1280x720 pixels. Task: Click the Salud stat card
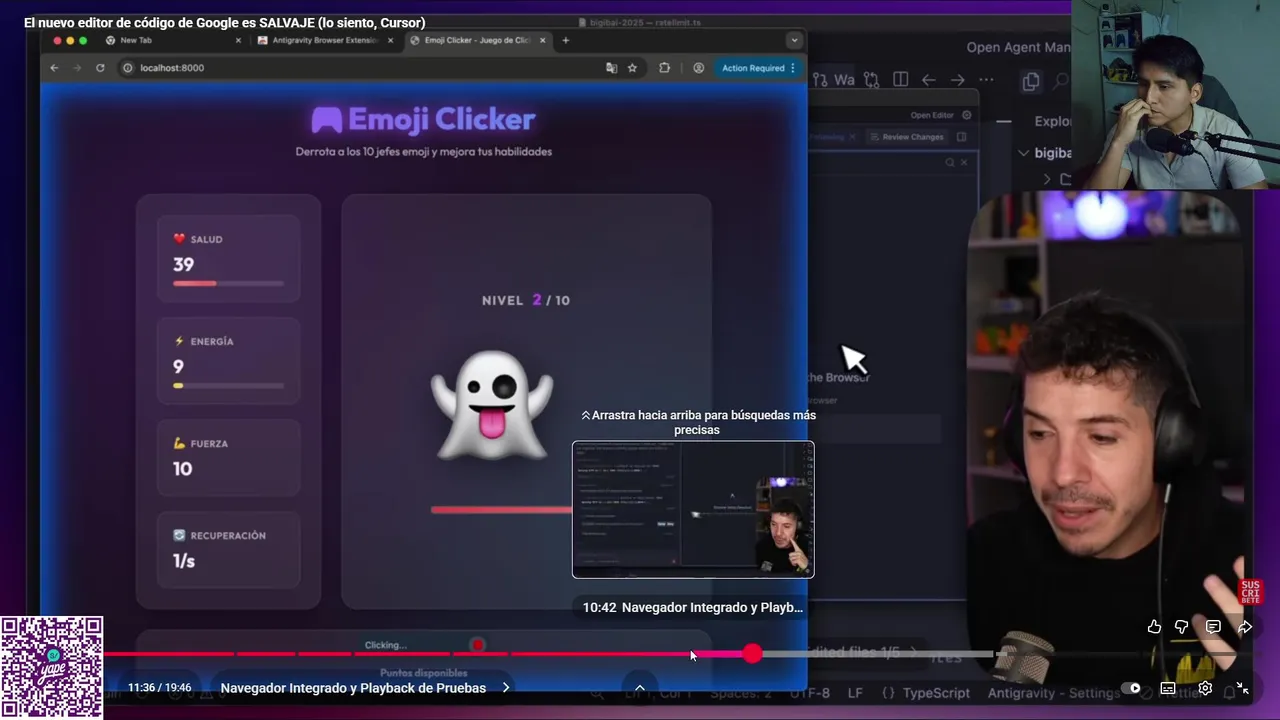pos(228,258)
